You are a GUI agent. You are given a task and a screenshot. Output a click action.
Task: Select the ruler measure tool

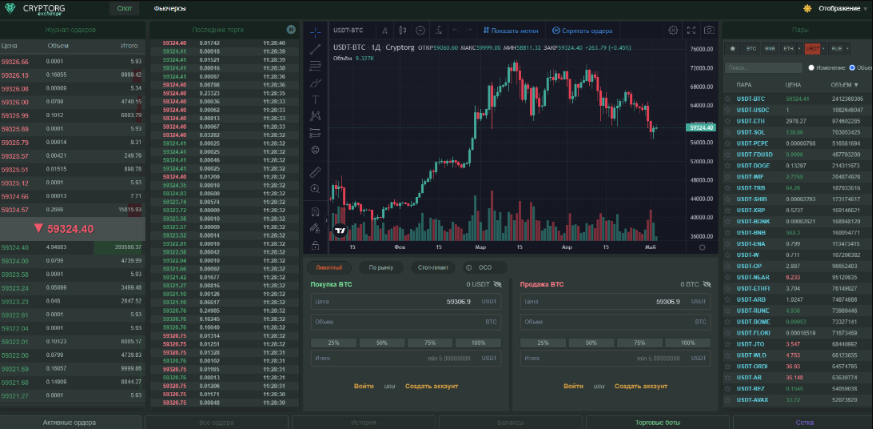tap(315, 172)
